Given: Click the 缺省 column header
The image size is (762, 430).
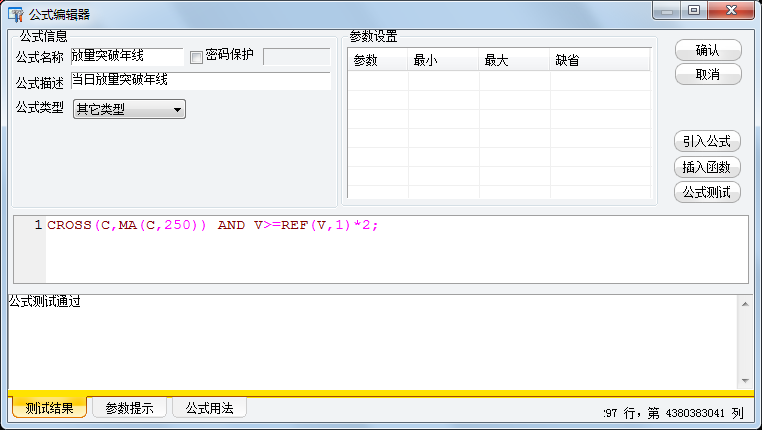Looking at the screenshot, I should click(600, 60).
